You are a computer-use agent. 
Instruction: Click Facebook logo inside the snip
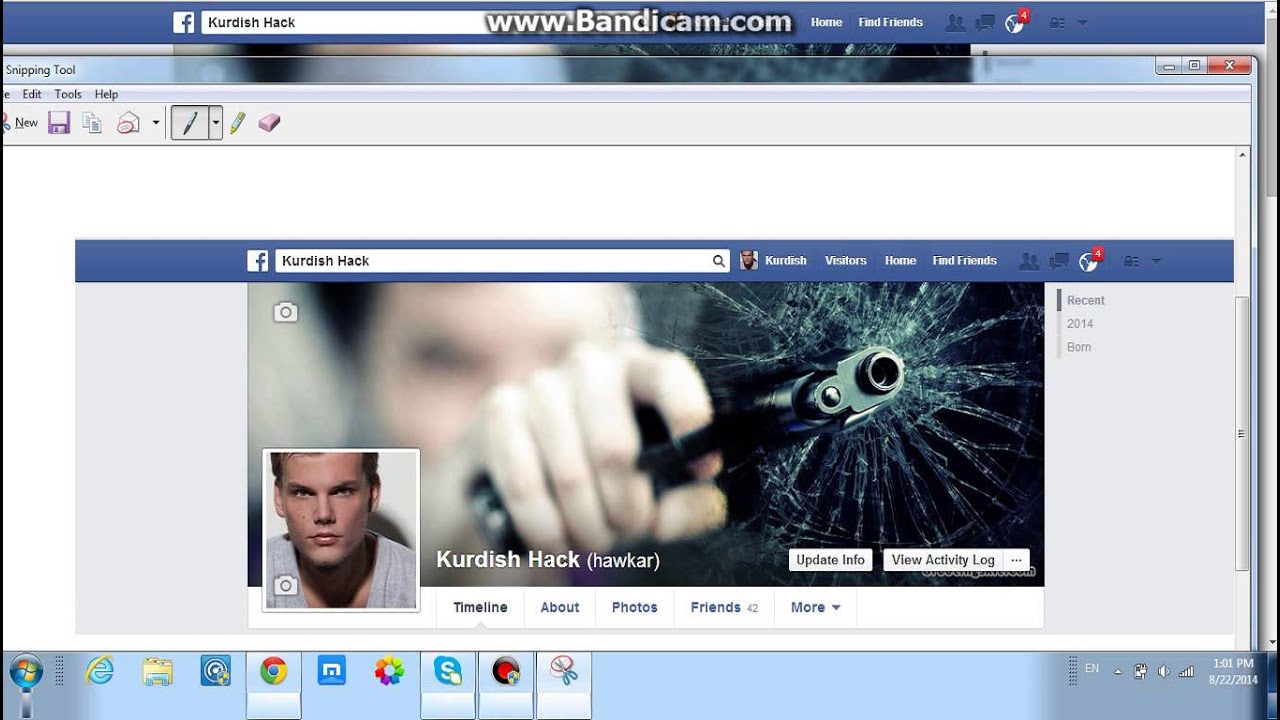(x=258, y=261)
